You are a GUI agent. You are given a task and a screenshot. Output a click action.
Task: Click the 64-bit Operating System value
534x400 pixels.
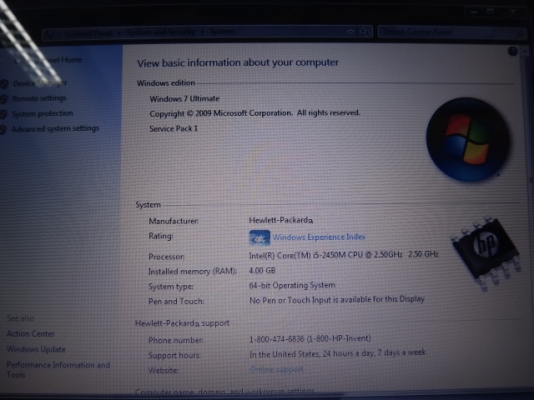coord(292,285)
